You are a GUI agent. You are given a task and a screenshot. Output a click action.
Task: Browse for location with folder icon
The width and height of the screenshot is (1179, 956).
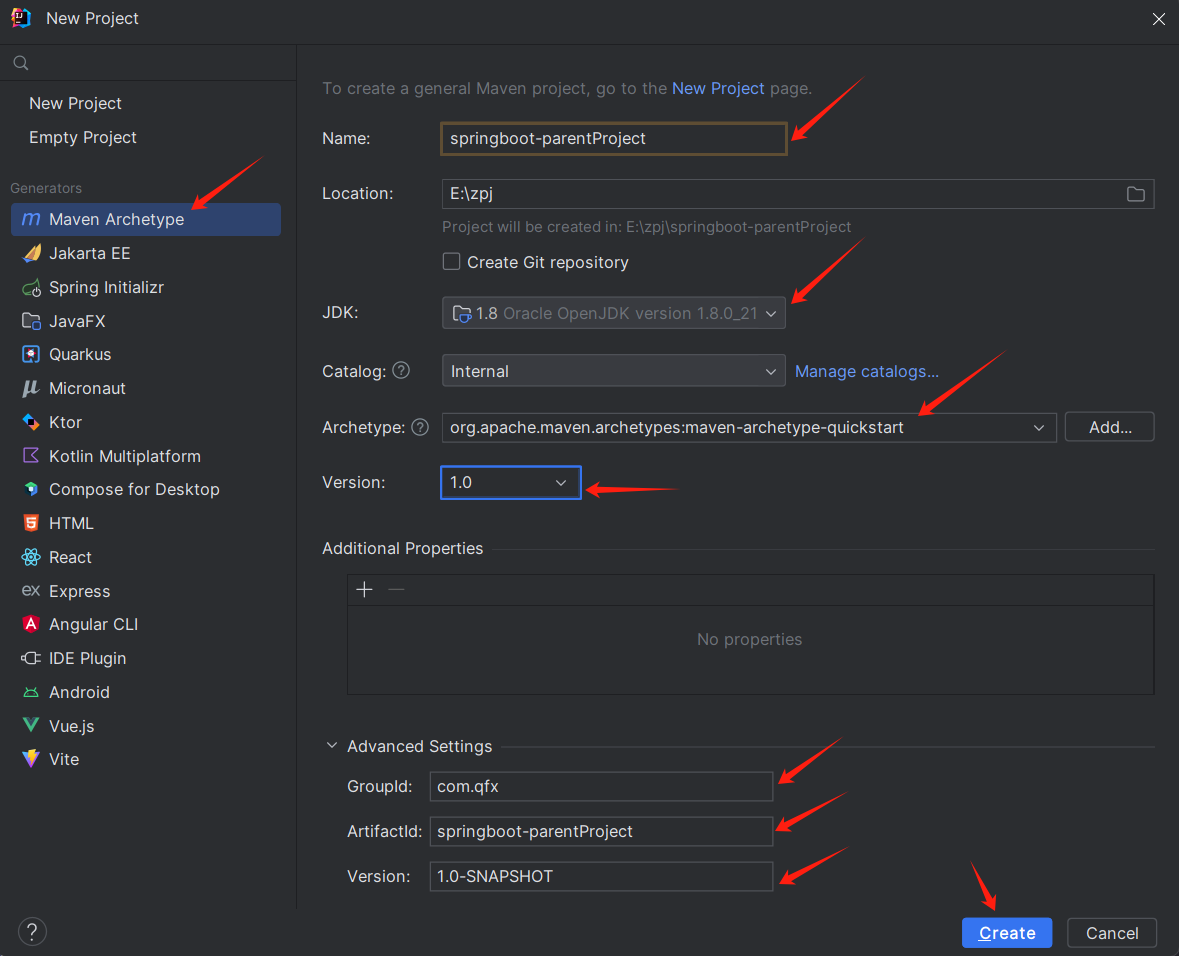pyautogui.click(x=1135, y=194)
